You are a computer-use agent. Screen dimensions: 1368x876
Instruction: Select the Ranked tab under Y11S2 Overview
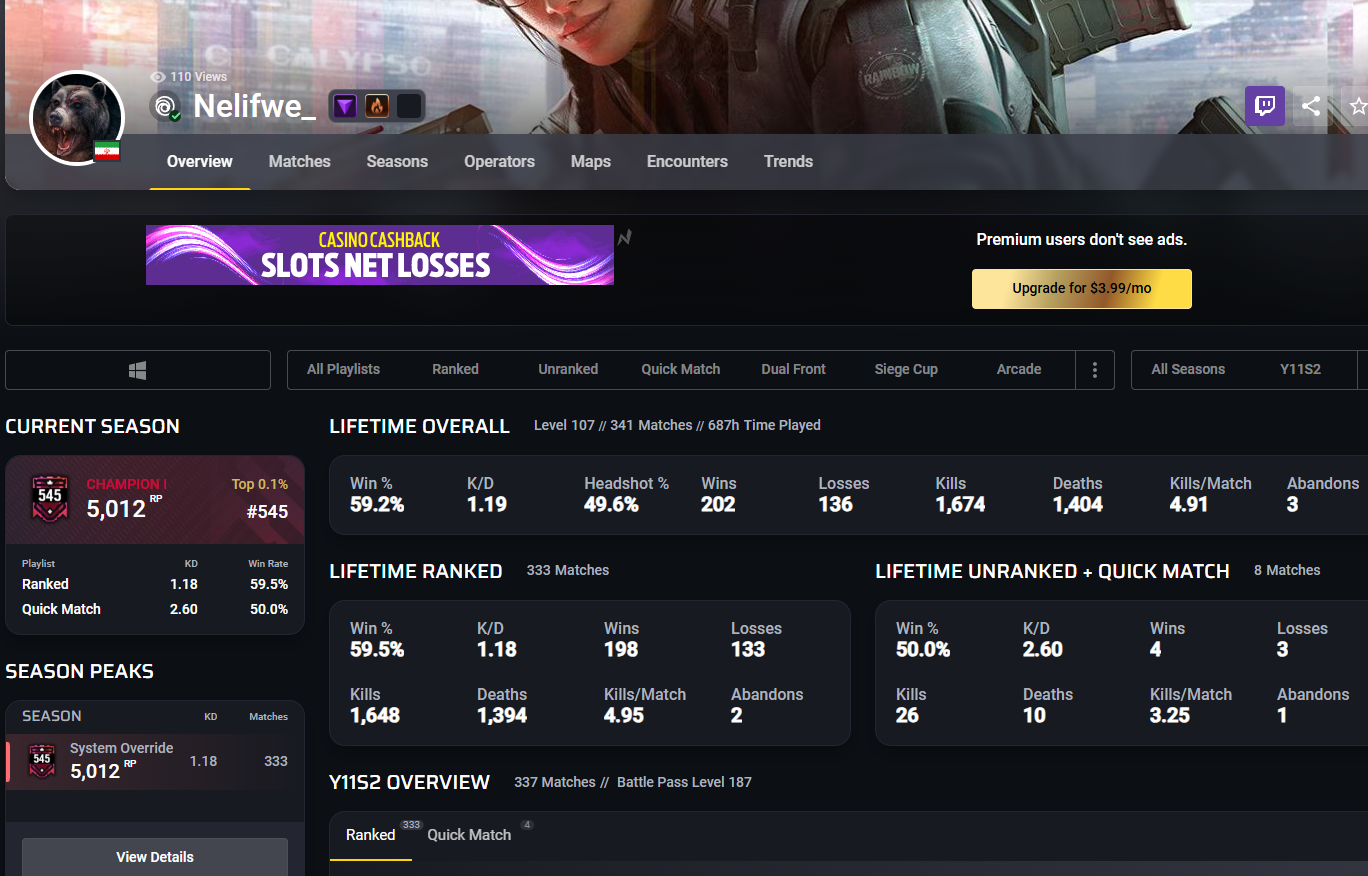[x=371, y=835]
